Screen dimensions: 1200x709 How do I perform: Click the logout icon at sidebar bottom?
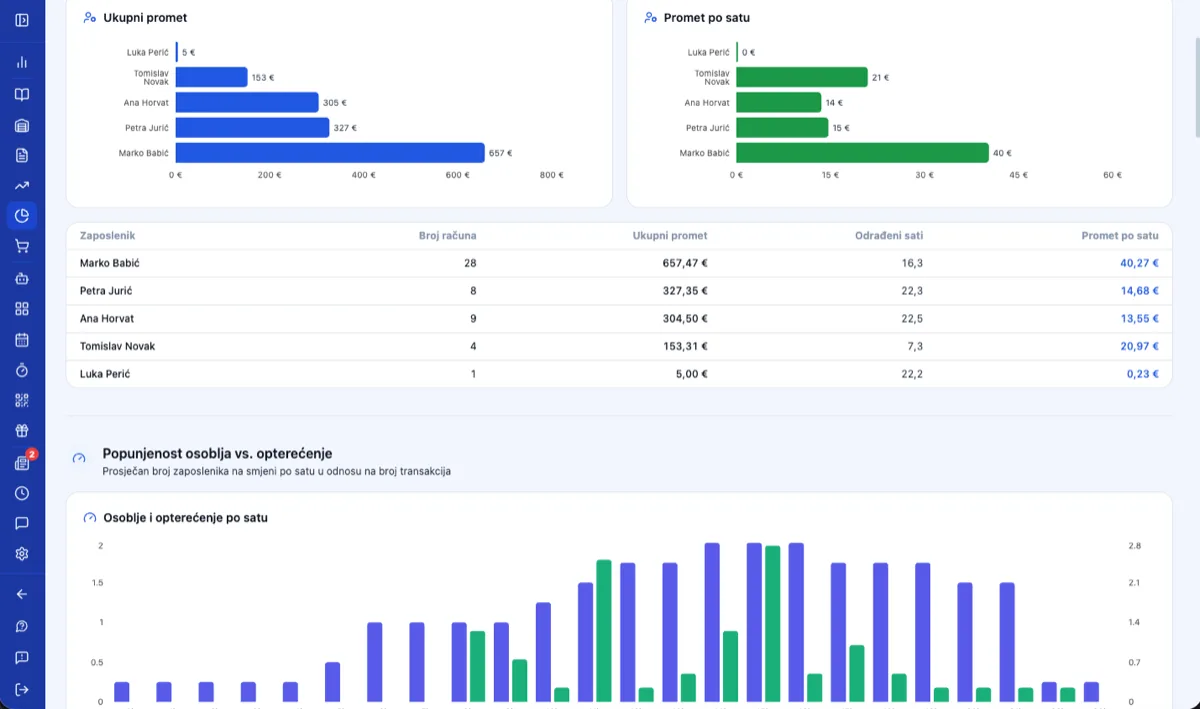coord(22,689)
